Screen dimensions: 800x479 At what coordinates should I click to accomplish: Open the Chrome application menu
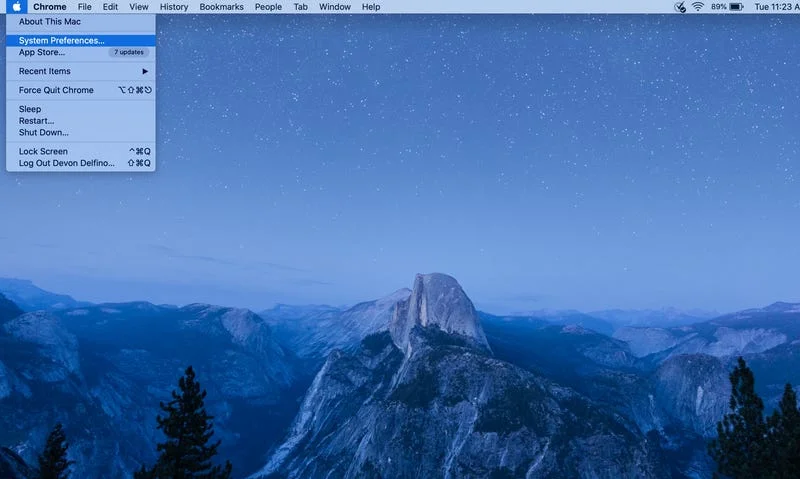point(49,7)
